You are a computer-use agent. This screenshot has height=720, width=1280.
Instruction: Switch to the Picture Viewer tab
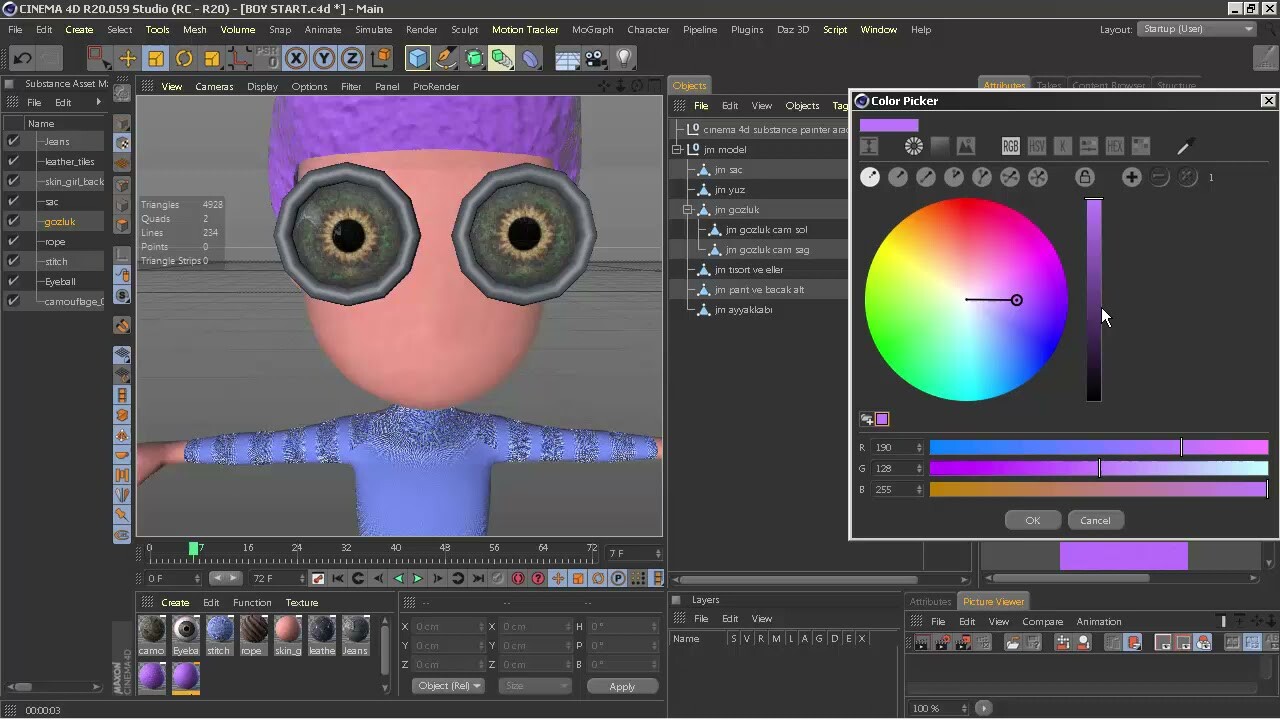(993, 601)
